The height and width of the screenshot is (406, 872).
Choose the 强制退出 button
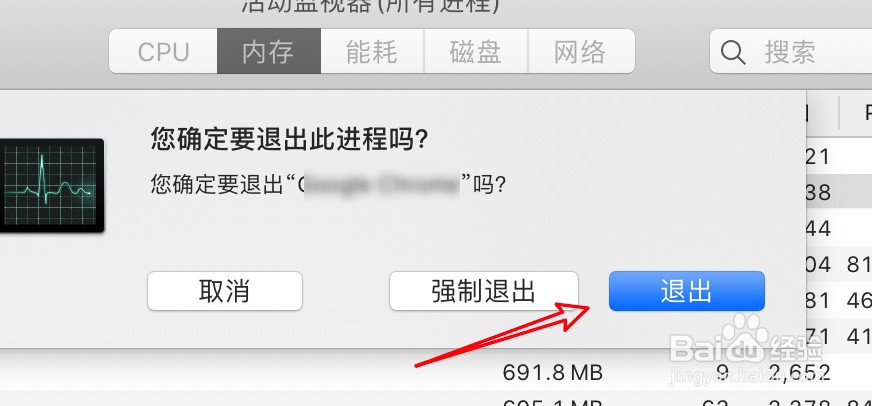(483, 291)
